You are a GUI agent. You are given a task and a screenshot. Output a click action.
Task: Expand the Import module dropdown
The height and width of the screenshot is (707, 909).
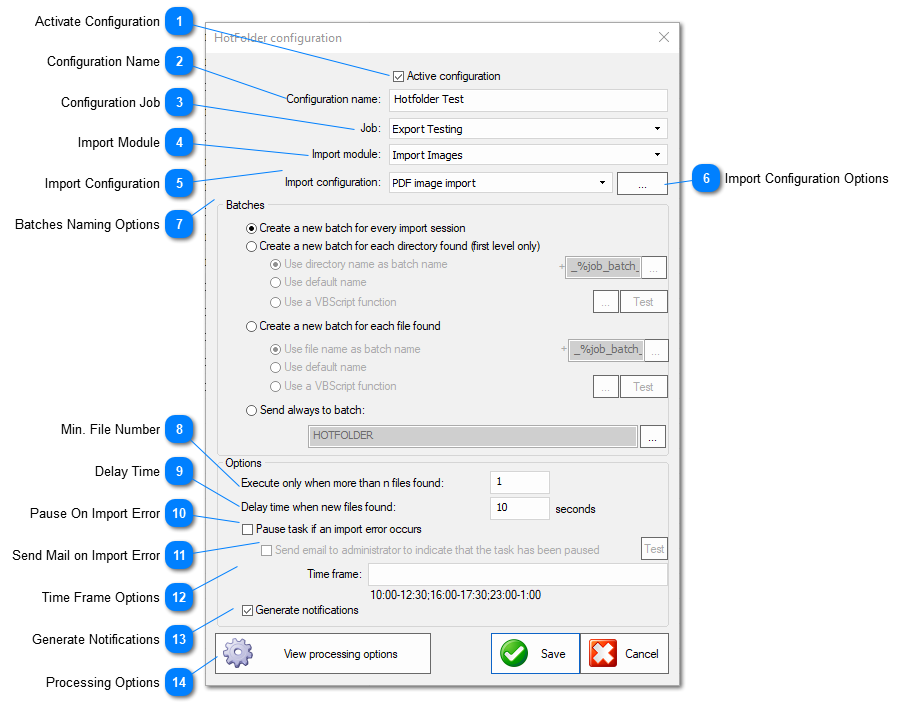pyautogui.click(x=657, y=155)
